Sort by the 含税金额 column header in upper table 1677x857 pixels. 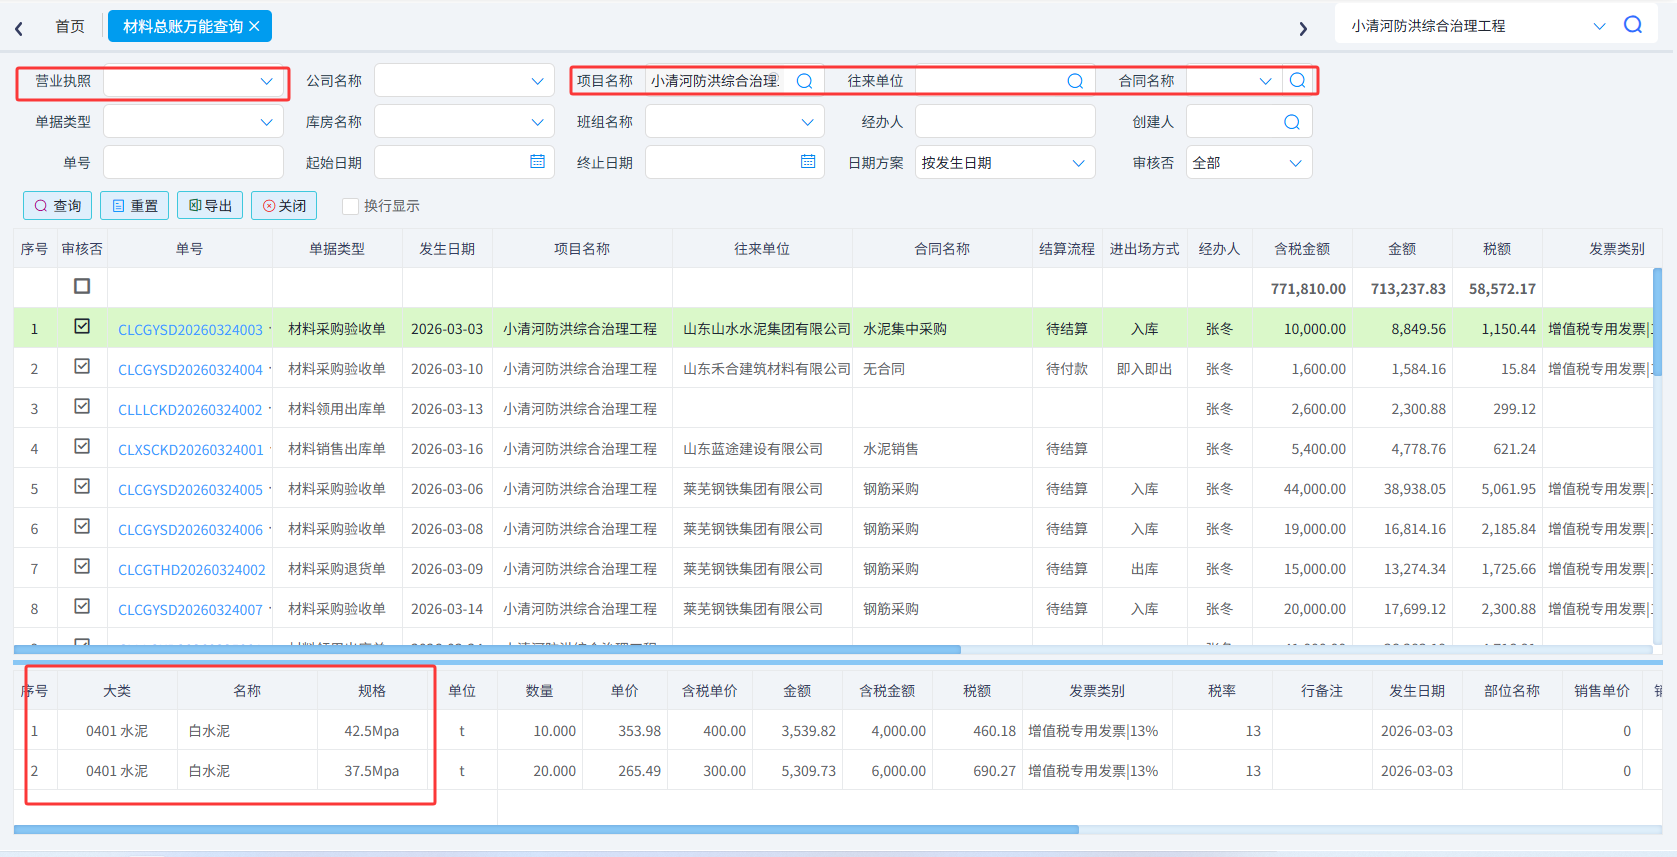[1302, 249]
